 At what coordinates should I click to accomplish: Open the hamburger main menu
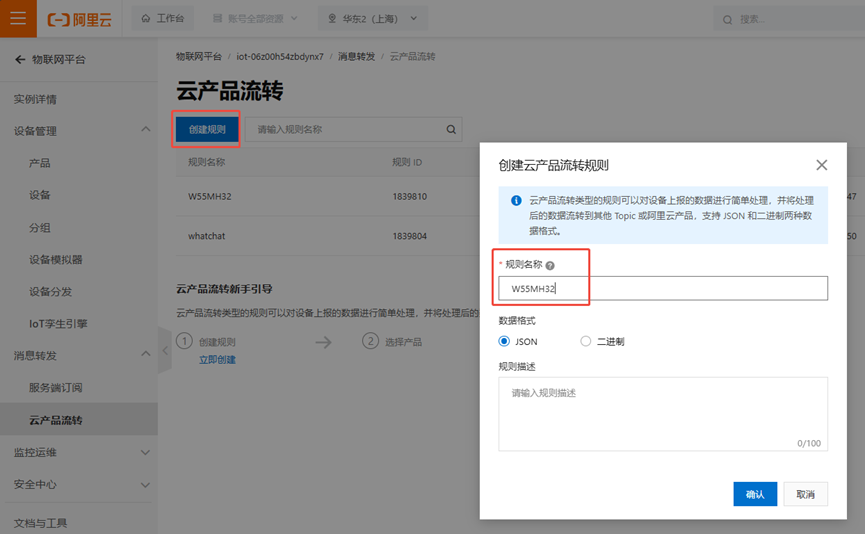18,18
